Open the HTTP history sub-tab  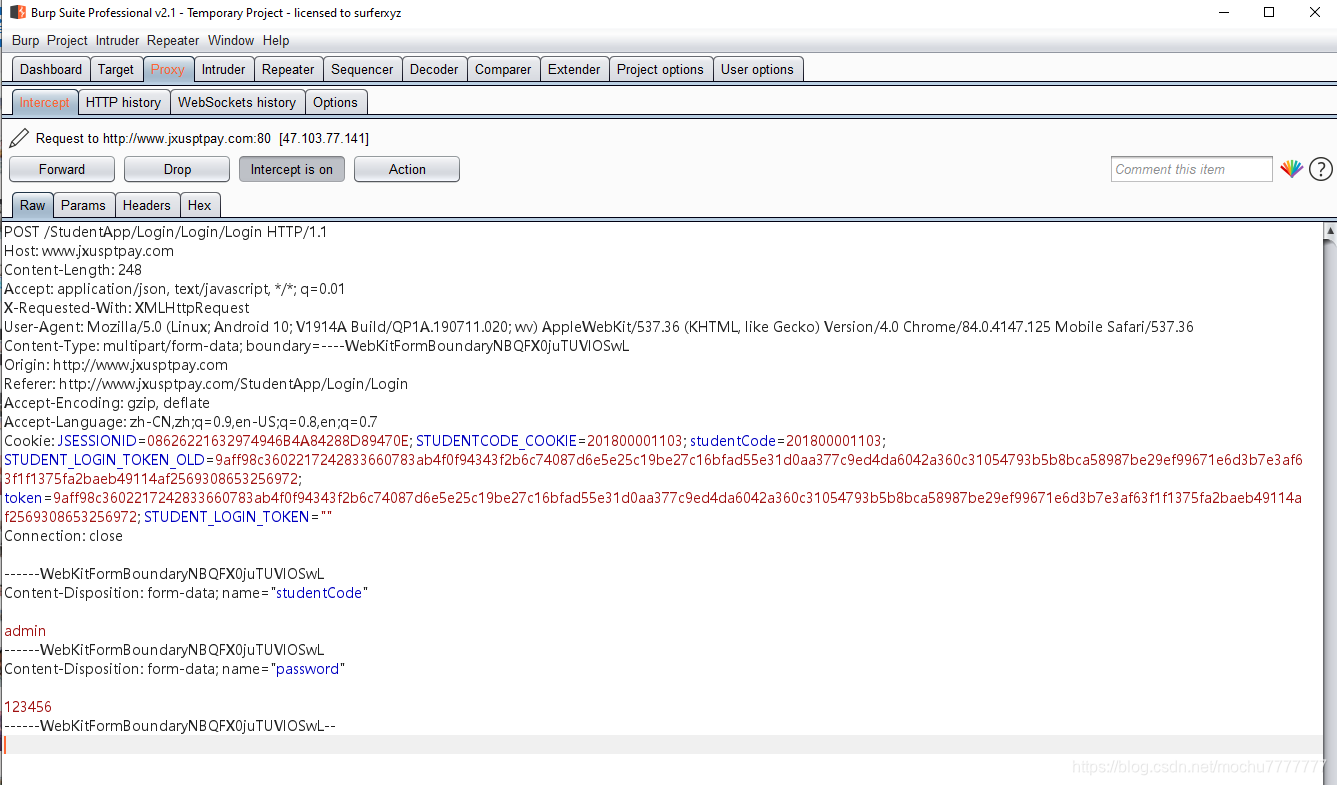click(123, 102)
